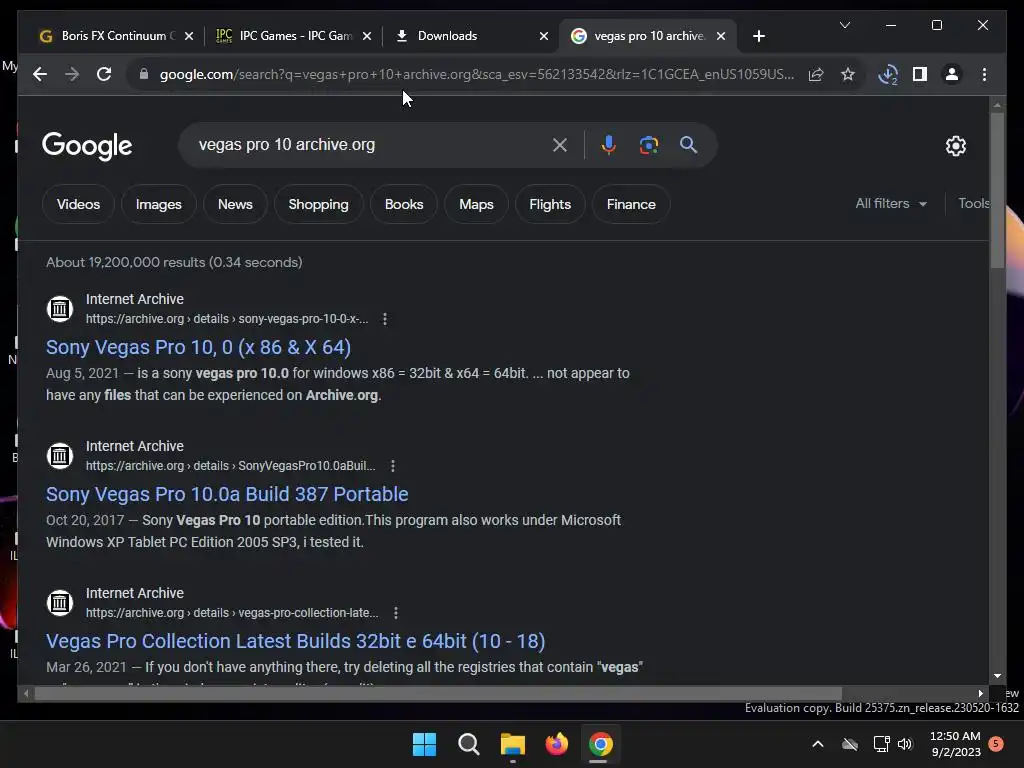
Task: Click the horizontal scrollbar thumb
Action: [x=438, y=694]
